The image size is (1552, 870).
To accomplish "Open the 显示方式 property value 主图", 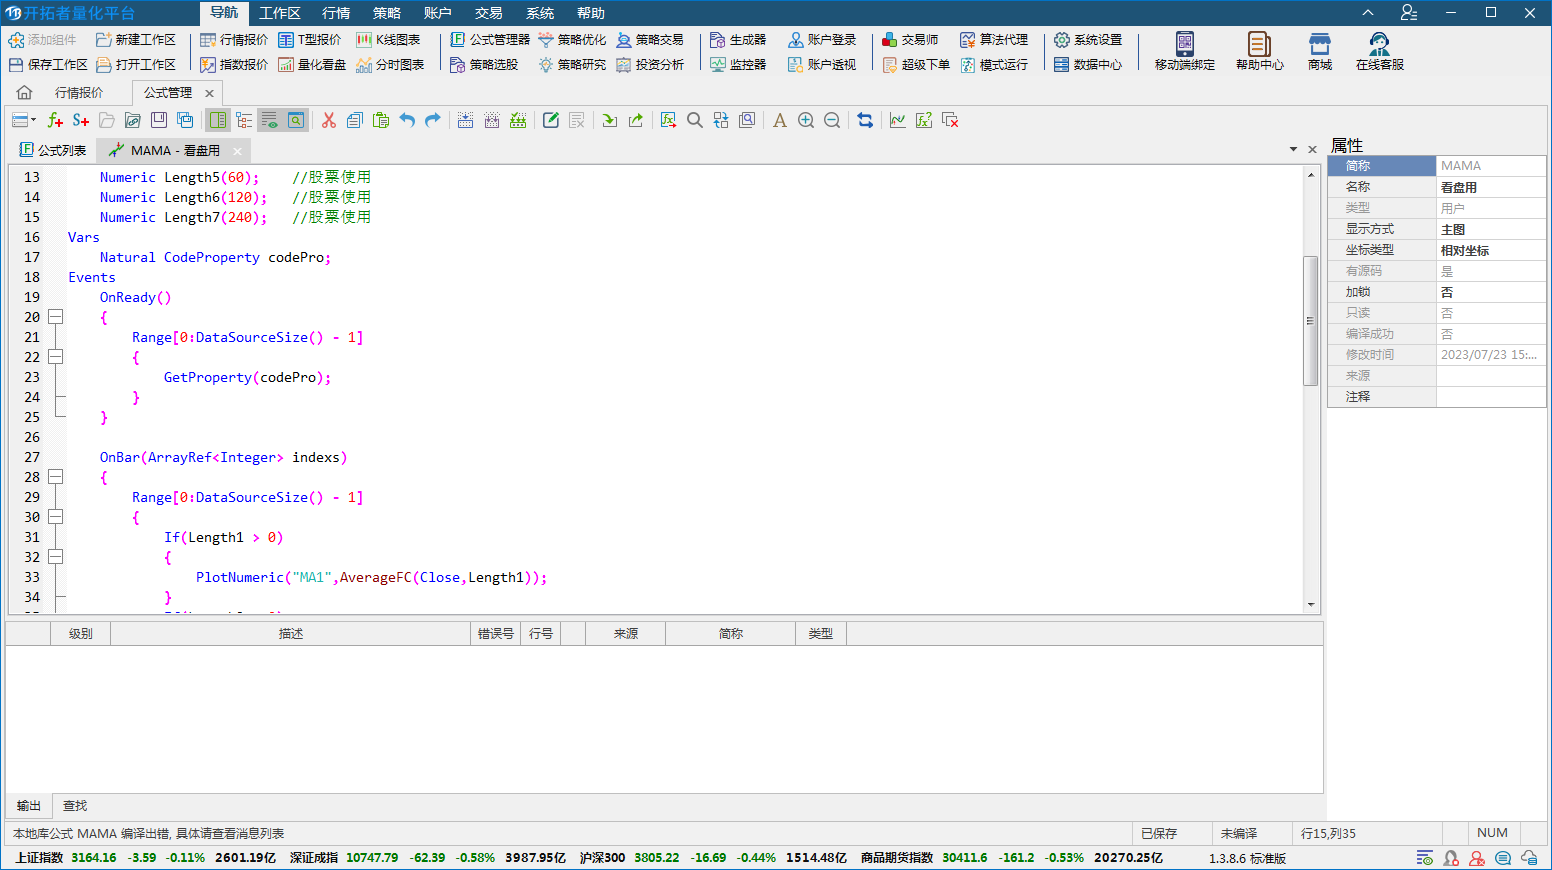I will (x=1491, y=229).
